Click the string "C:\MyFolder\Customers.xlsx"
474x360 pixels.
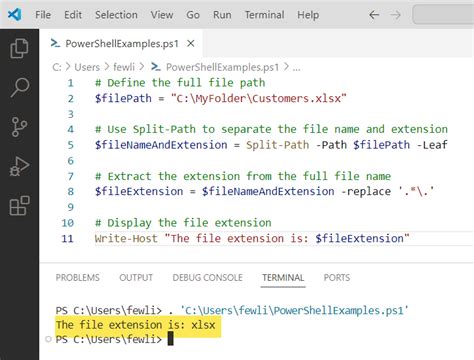[259, 98]
